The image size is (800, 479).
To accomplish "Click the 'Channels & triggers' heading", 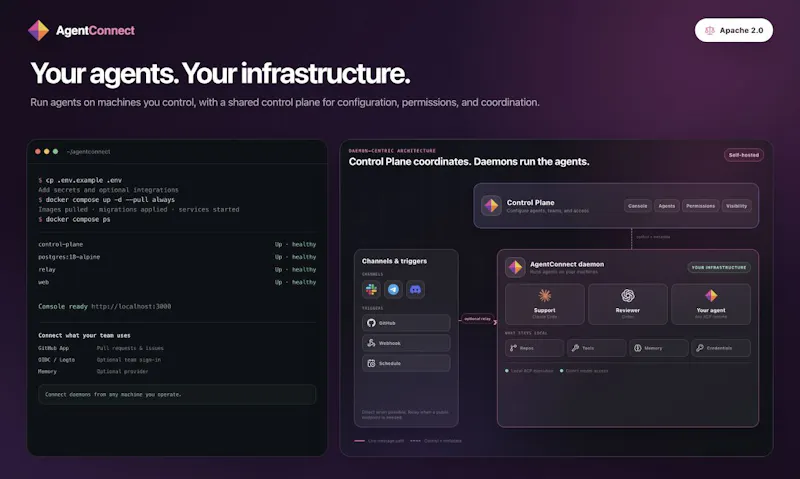I will [394, 261].
